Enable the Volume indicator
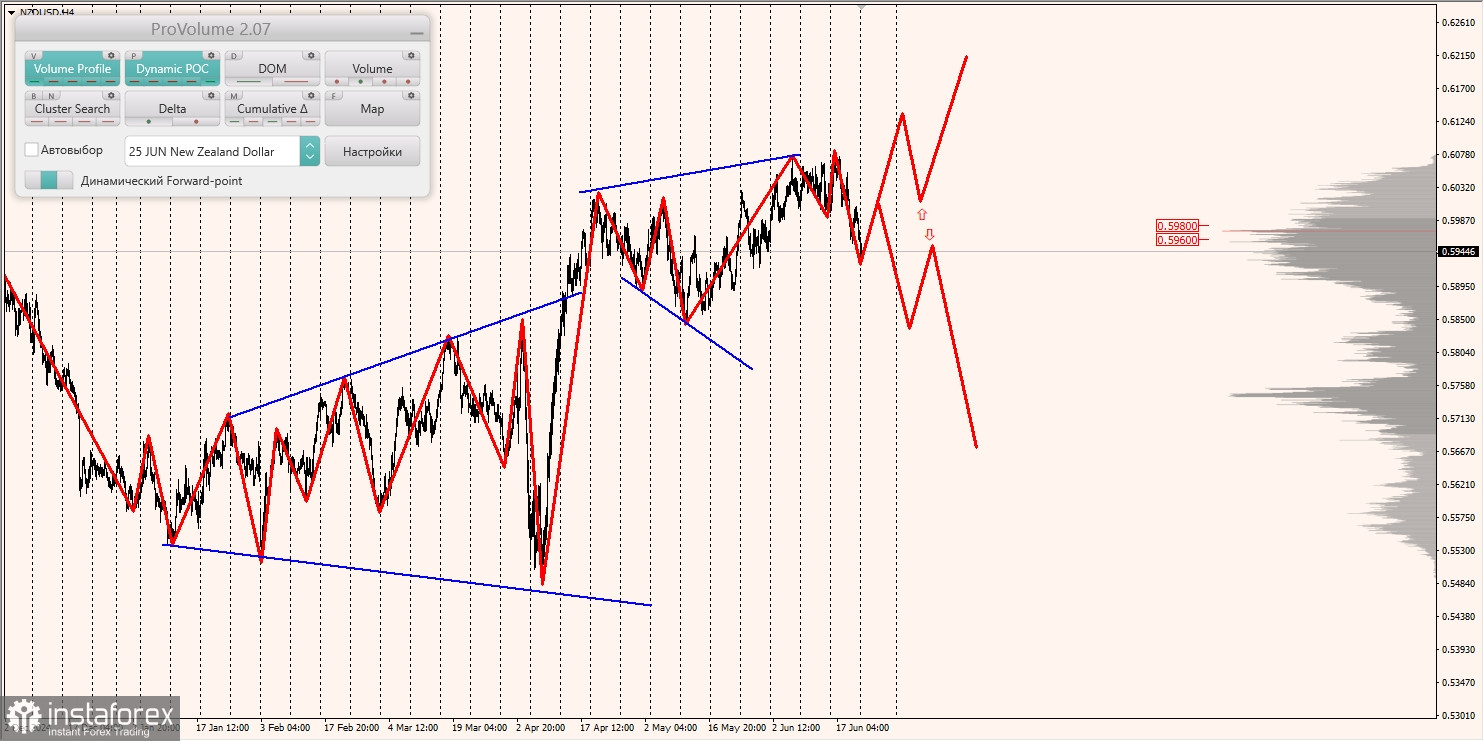This screenshot has height=741, width=1484. [372, 69]
